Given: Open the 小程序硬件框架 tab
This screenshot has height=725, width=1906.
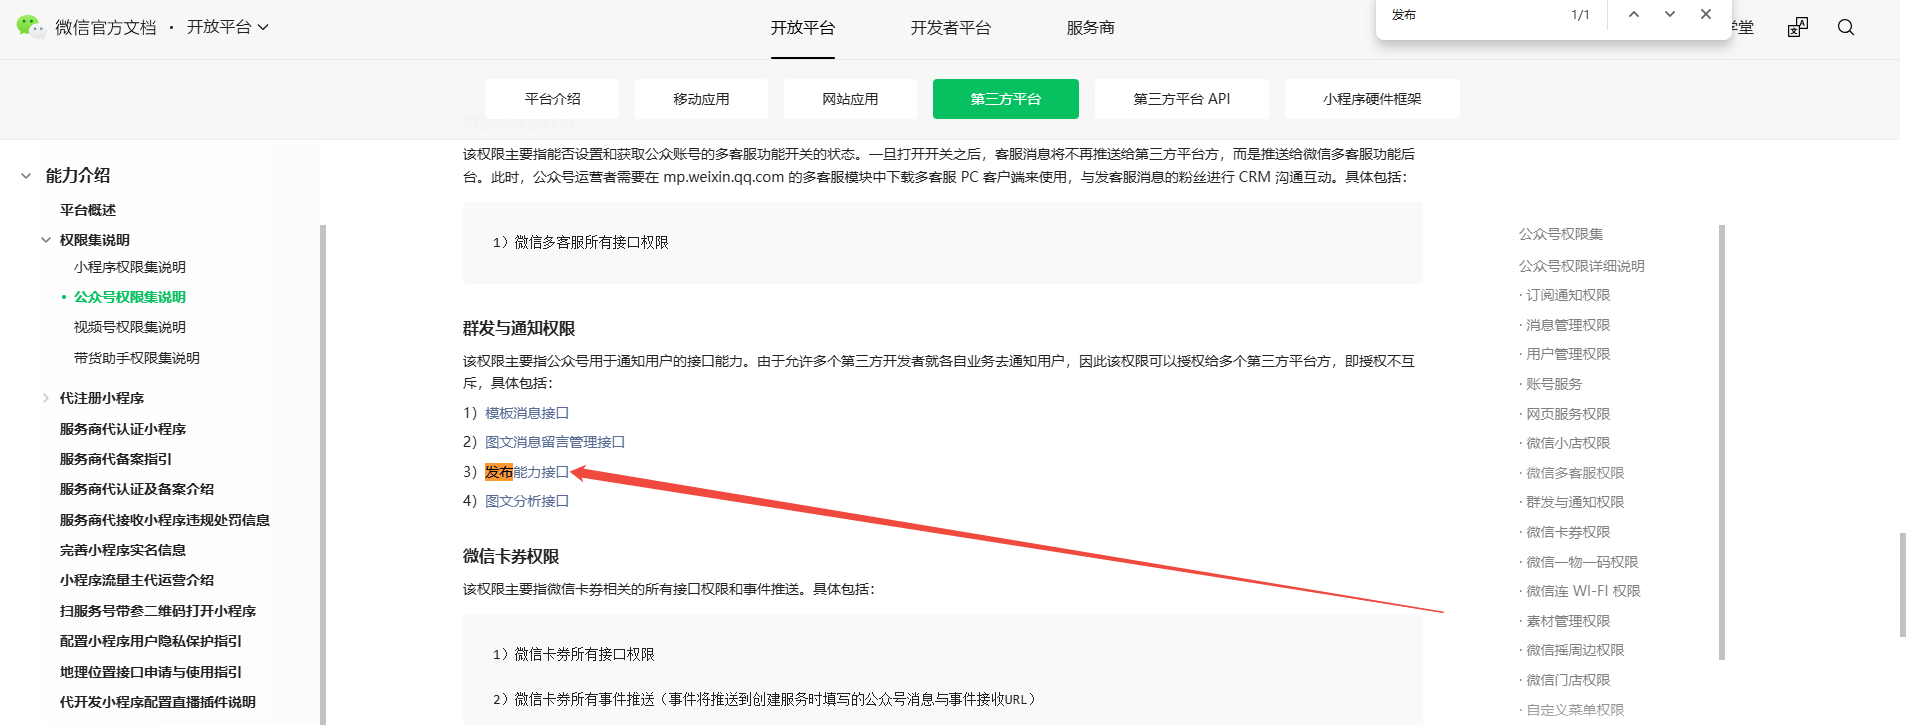Looking at the screenshot, I should 1372,99.
